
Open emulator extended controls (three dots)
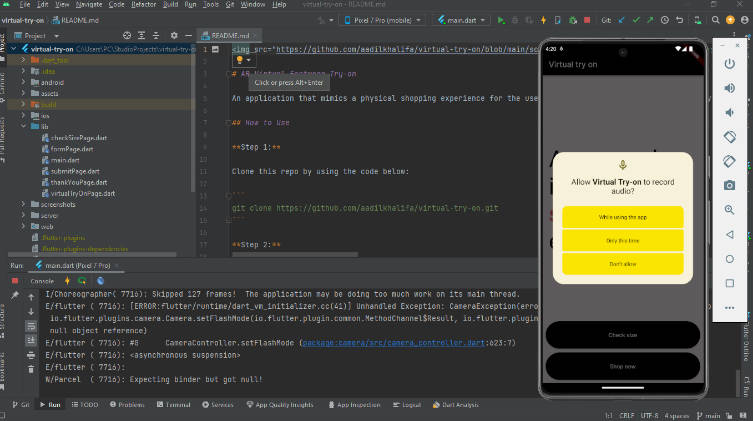click(x=729, y=308)
